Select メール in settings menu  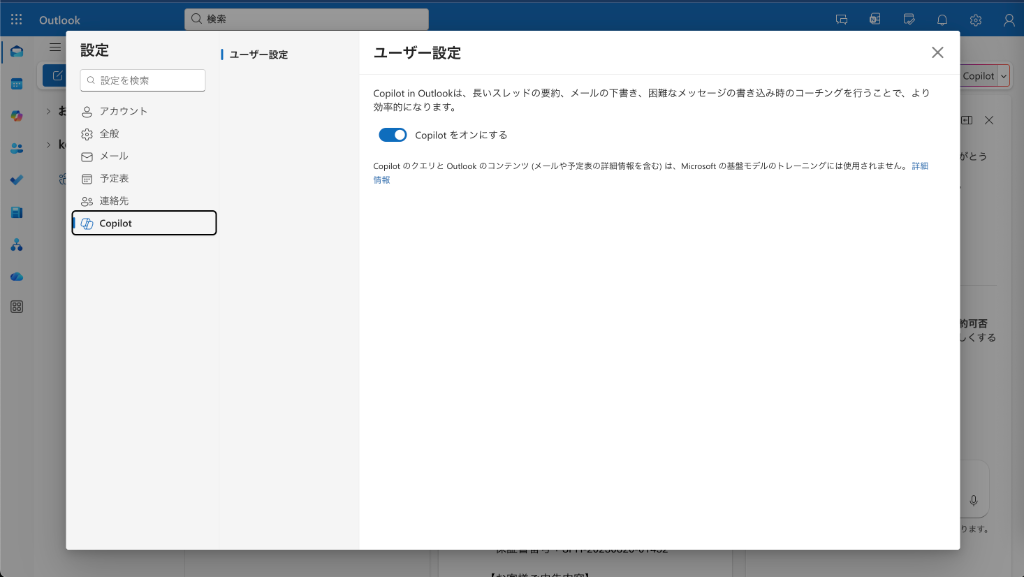[113, 156]
